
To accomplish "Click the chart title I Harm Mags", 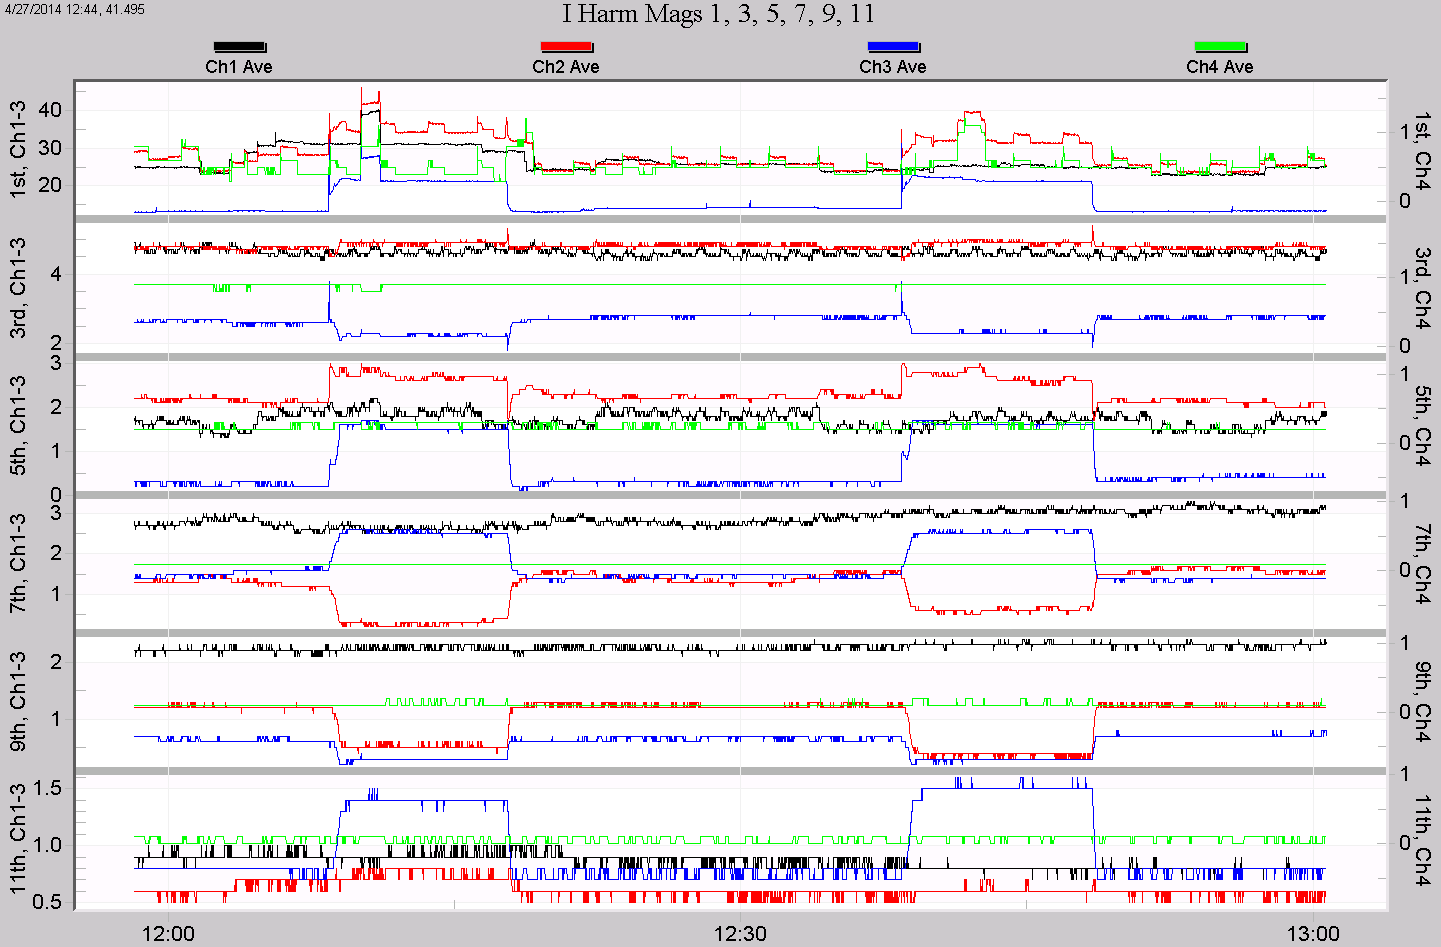I will [718, 14].
